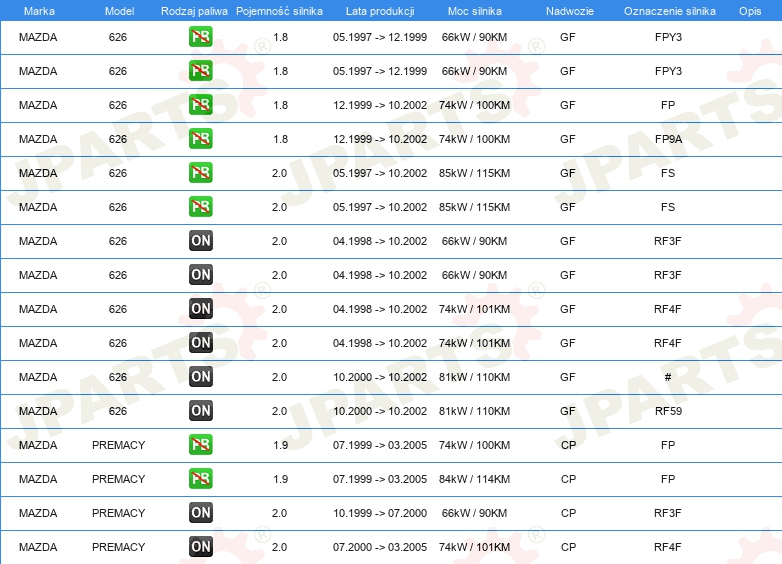Click the PB icon in the Premacy 84kW / 114KM row
The width and height of the screenshot is (782, 564).
coord(200,478)
